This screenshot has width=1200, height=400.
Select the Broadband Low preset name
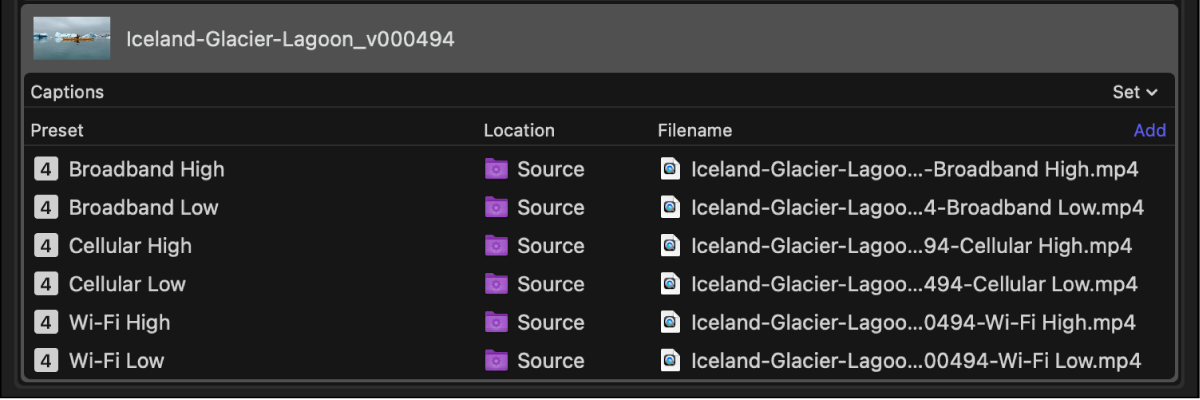tap(143, 207)
